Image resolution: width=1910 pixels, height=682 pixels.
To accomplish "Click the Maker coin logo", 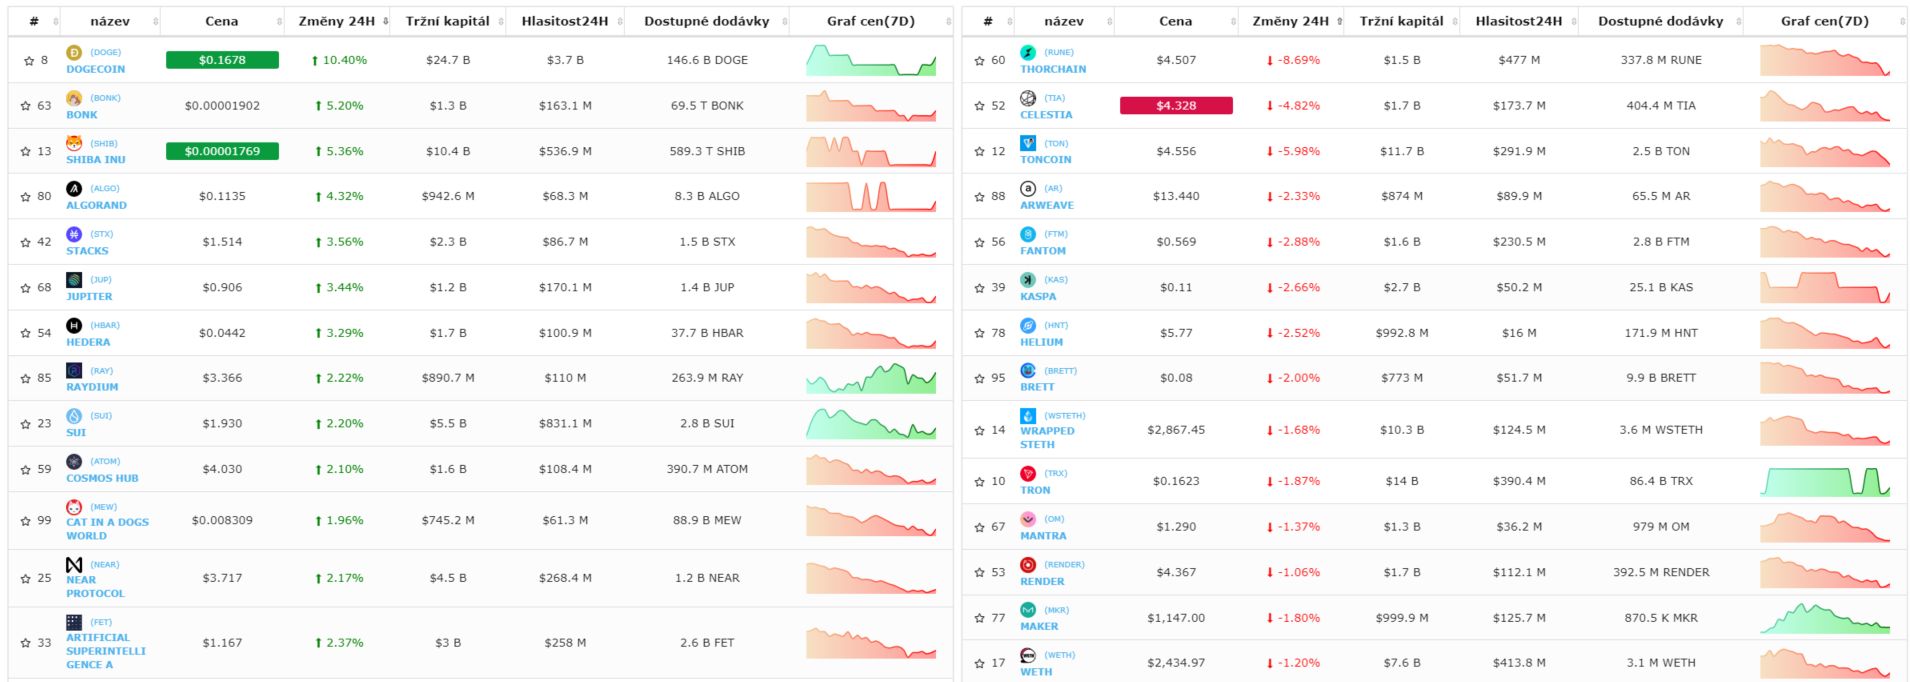I will pyautogui.click(x=1028, y=609).
